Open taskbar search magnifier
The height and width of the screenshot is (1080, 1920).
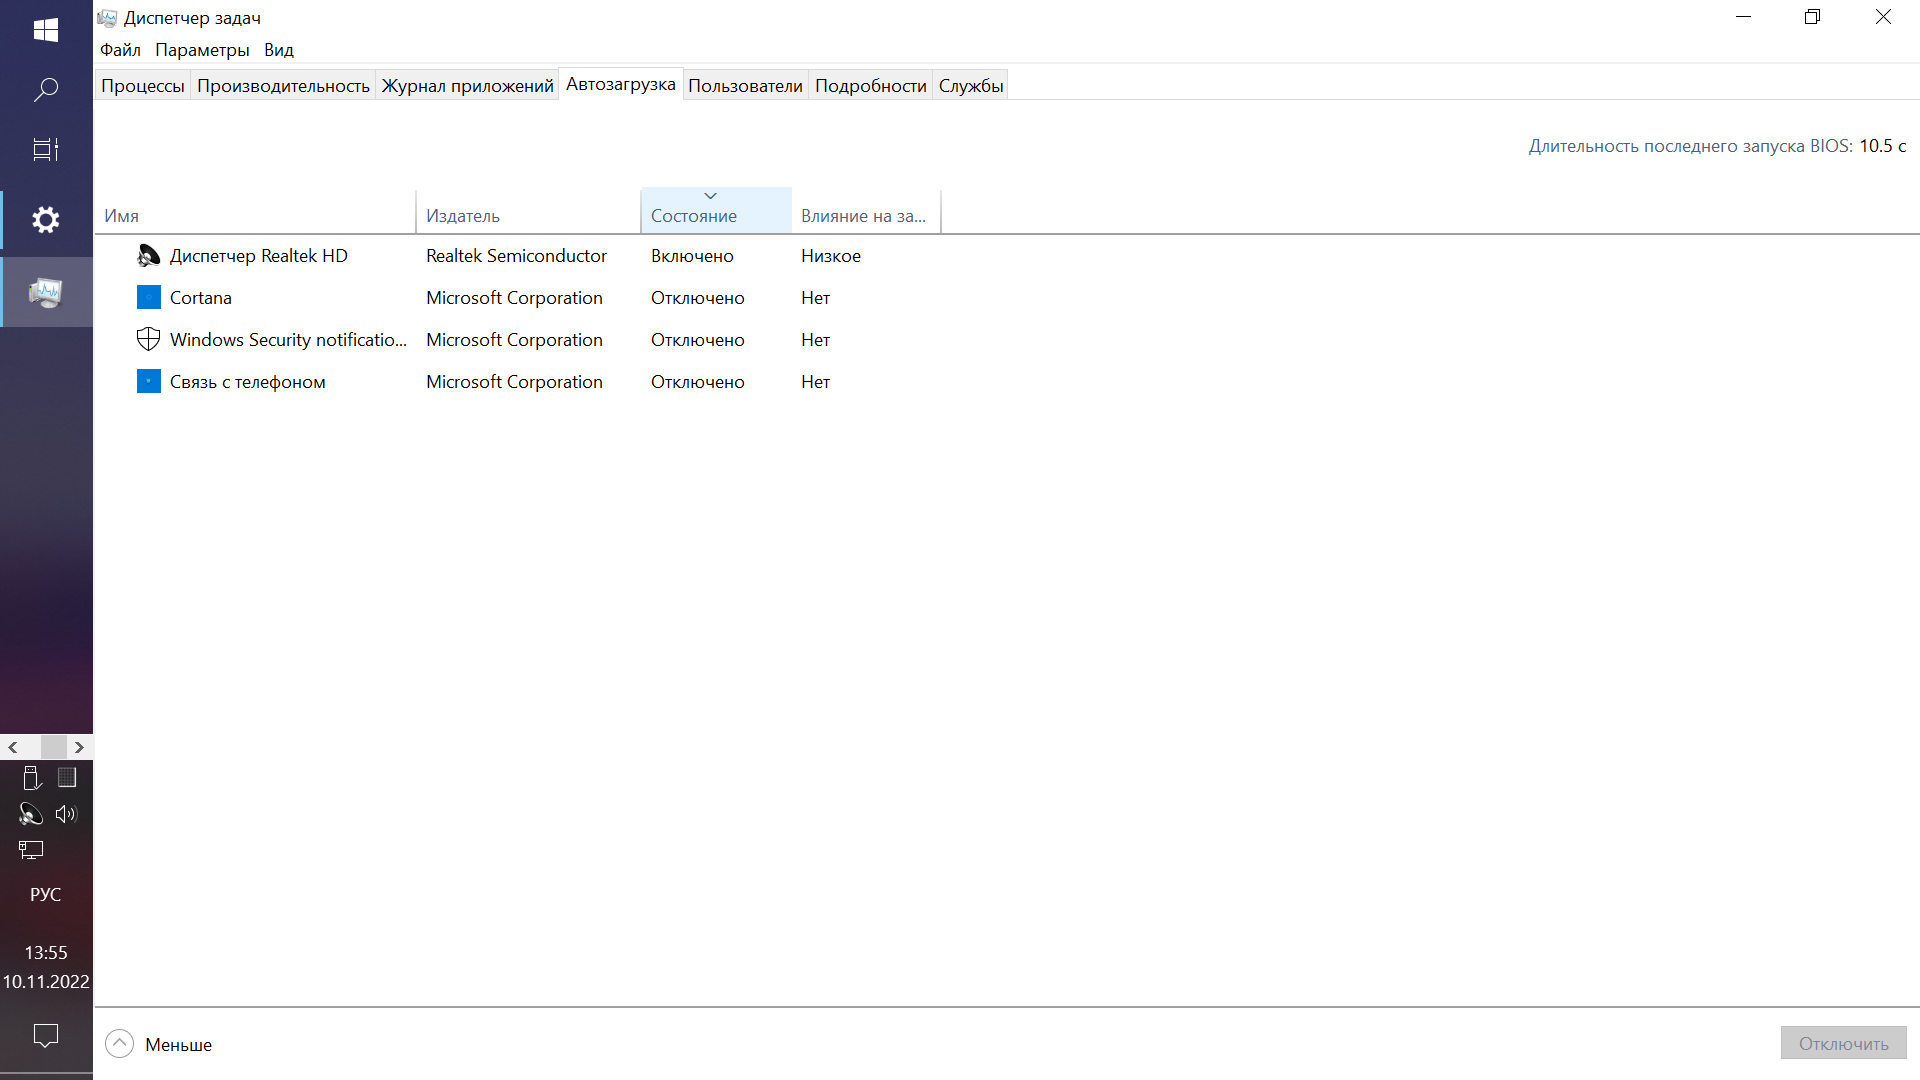point(46,90)
